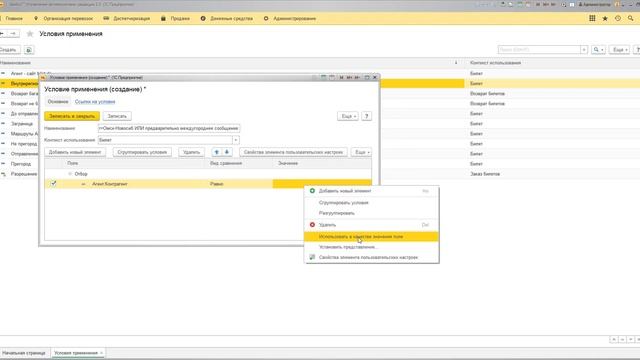Open the dialog's top Еще menu

(348, 116)
